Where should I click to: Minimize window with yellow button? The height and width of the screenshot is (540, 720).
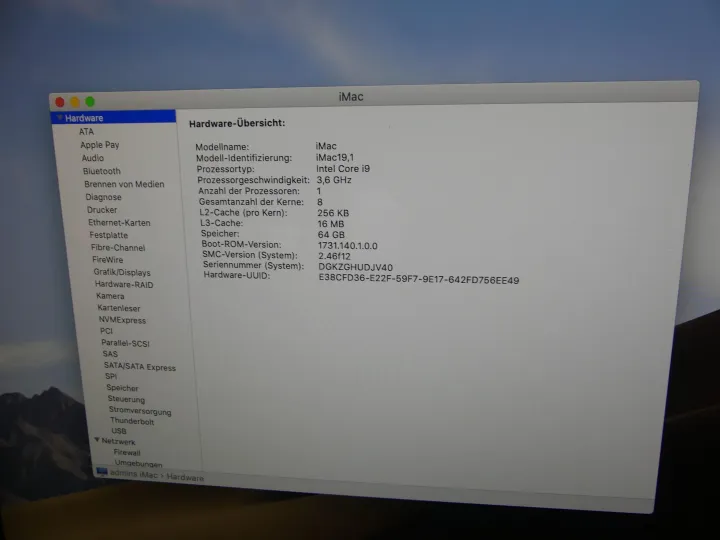coord(75,101)
